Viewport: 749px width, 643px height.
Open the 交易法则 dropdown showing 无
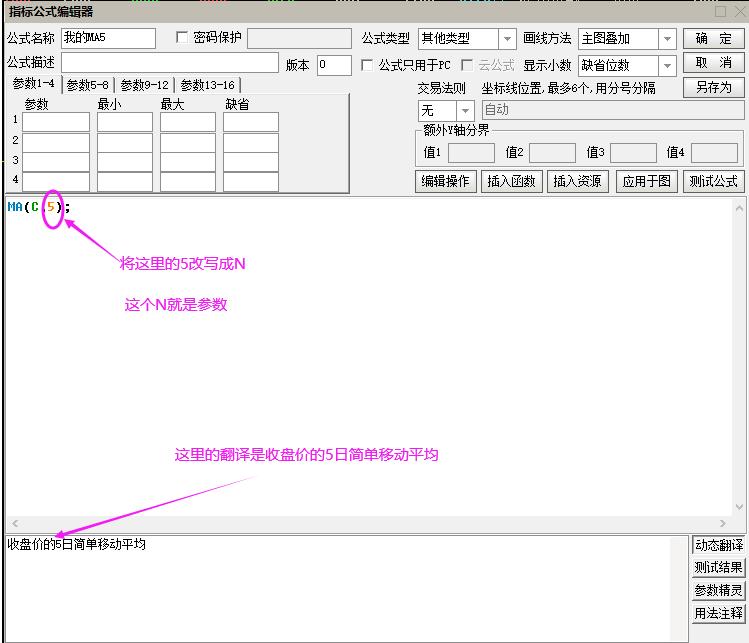pyautogui.click(x=446, y=111)
